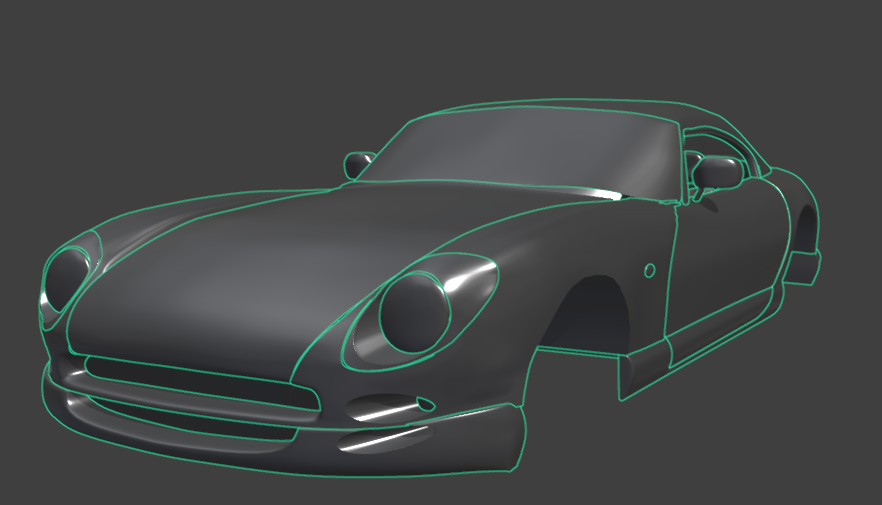Screen dimensions: 882x505
Task: Select the far-side mirror near the windshield corner
Action: 358,164
